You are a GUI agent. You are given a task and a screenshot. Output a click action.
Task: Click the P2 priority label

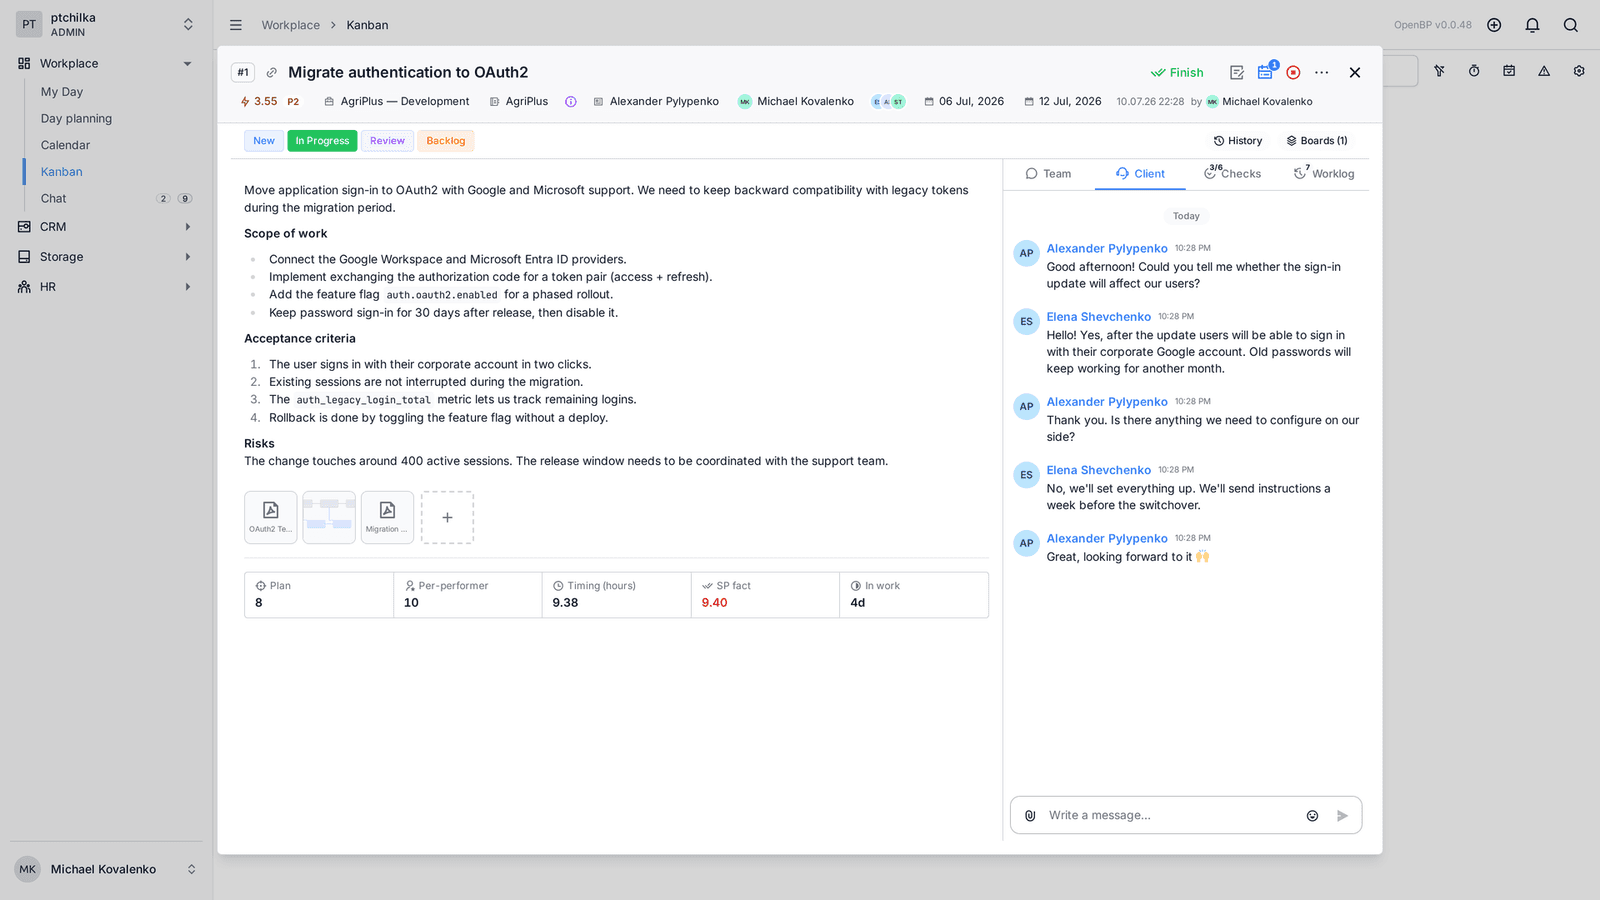pyautogui.click(x=293, y=102)
